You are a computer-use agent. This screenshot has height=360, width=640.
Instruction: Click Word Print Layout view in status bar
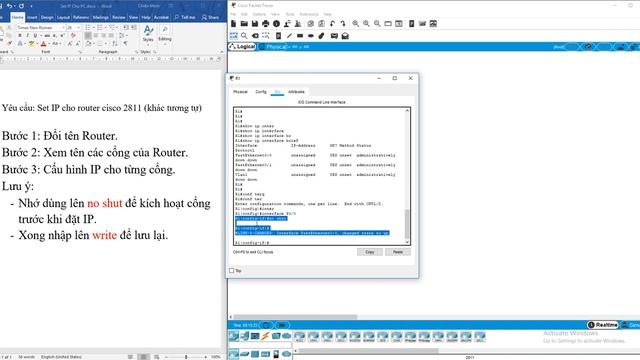(x=143, y=357)
